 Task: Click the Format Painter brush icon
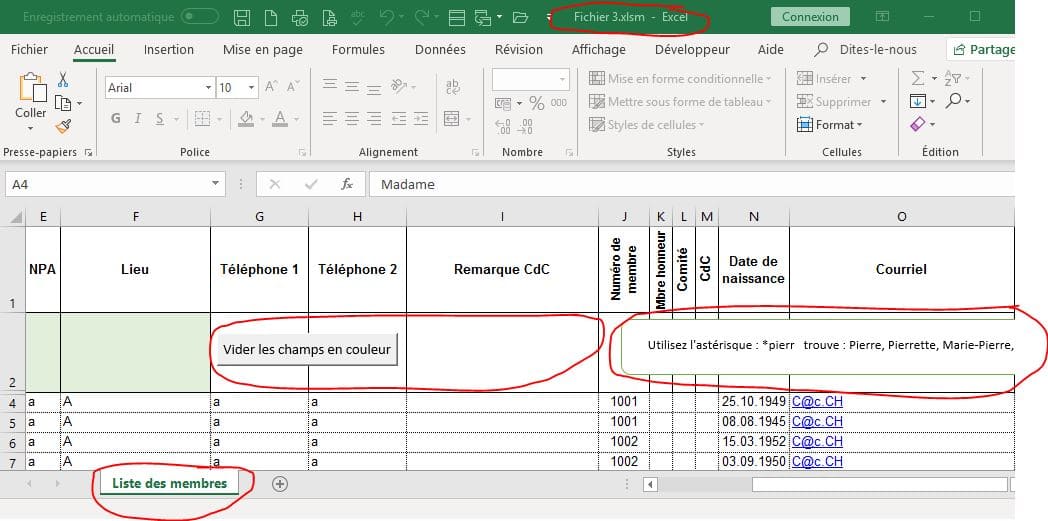click(x=63, y=126)
